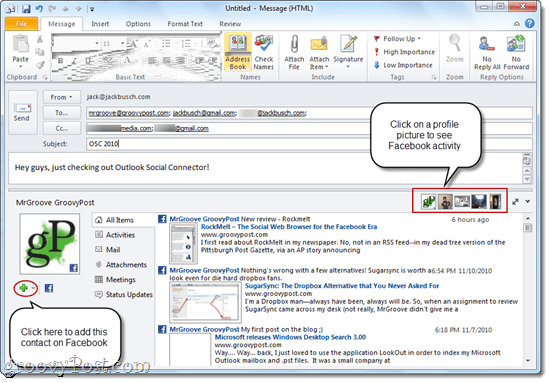The image size is (550, 383).
Task: Show Activities in People Pane
Action: (120, 235)
